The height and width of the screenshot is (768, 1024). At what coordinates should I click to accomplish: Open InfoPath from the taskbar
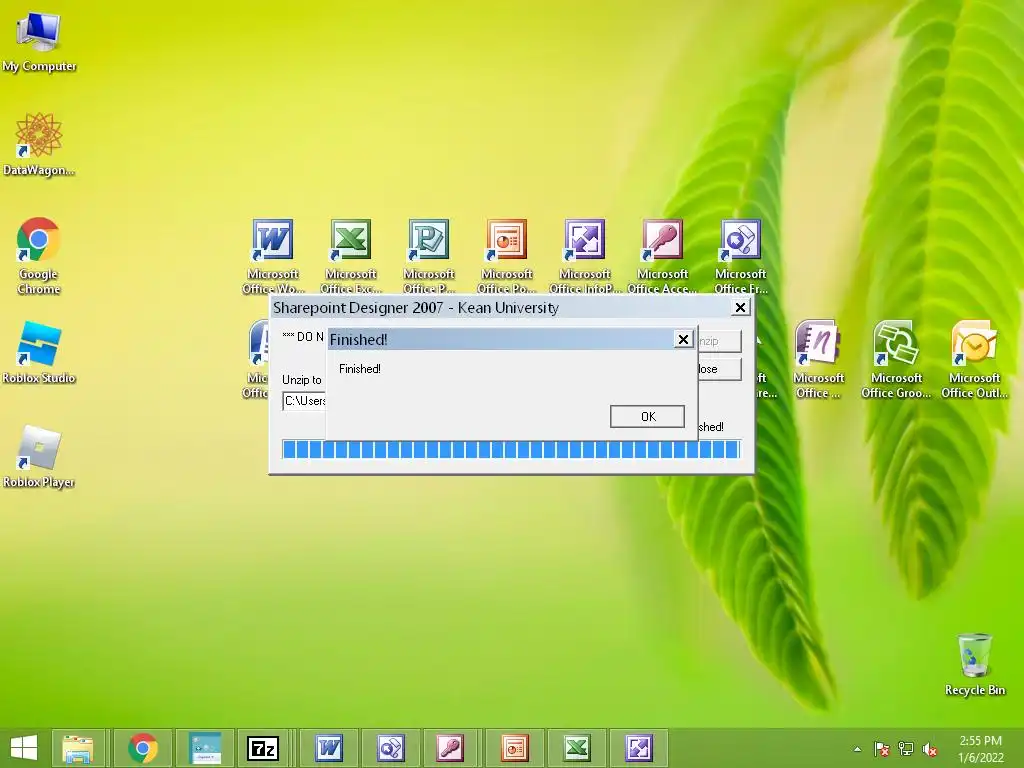[x=639, y=748]
